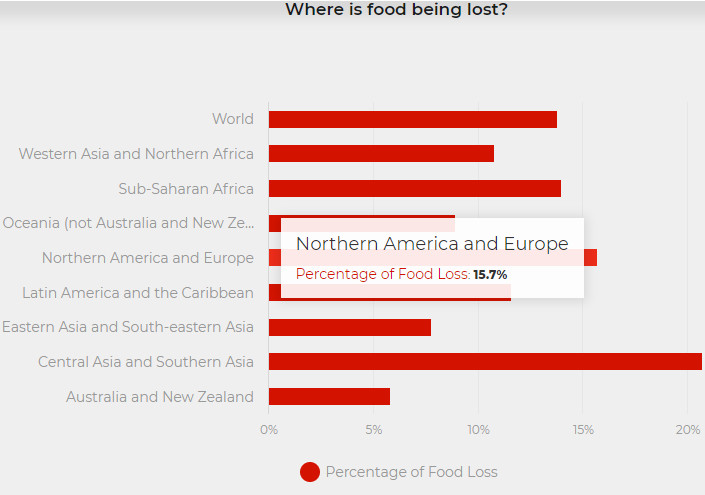
Task: Click the Sub-Saharan Africa axis label
Action: (186, 189)
